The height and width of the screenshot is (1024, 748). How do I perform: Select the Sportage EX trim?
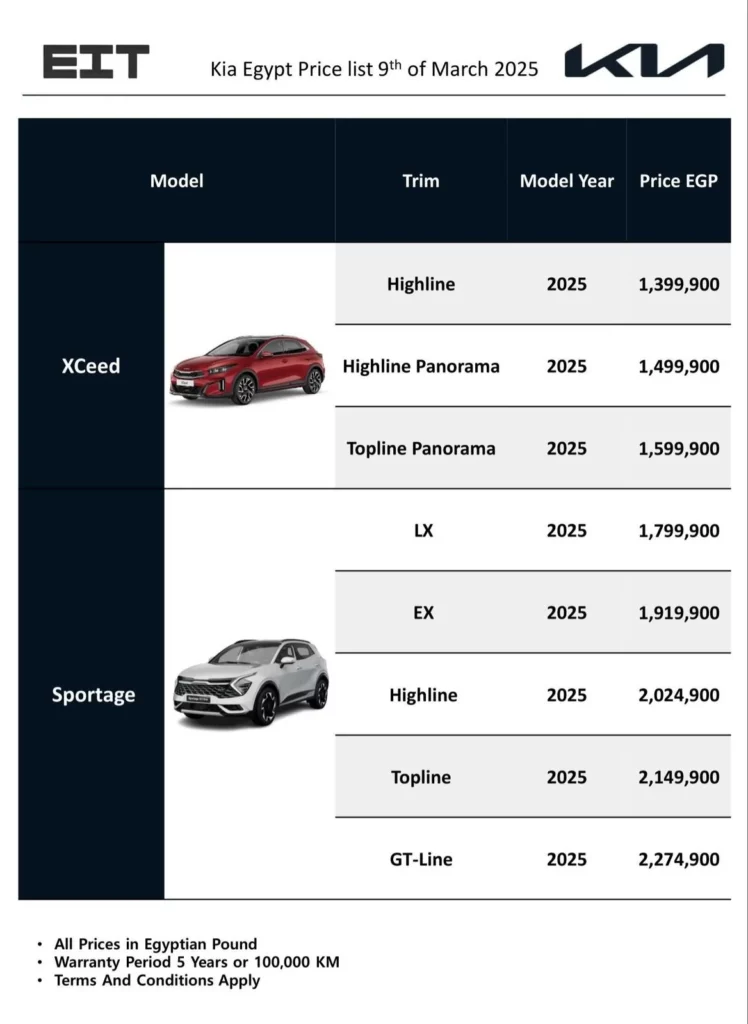(423, 612)
